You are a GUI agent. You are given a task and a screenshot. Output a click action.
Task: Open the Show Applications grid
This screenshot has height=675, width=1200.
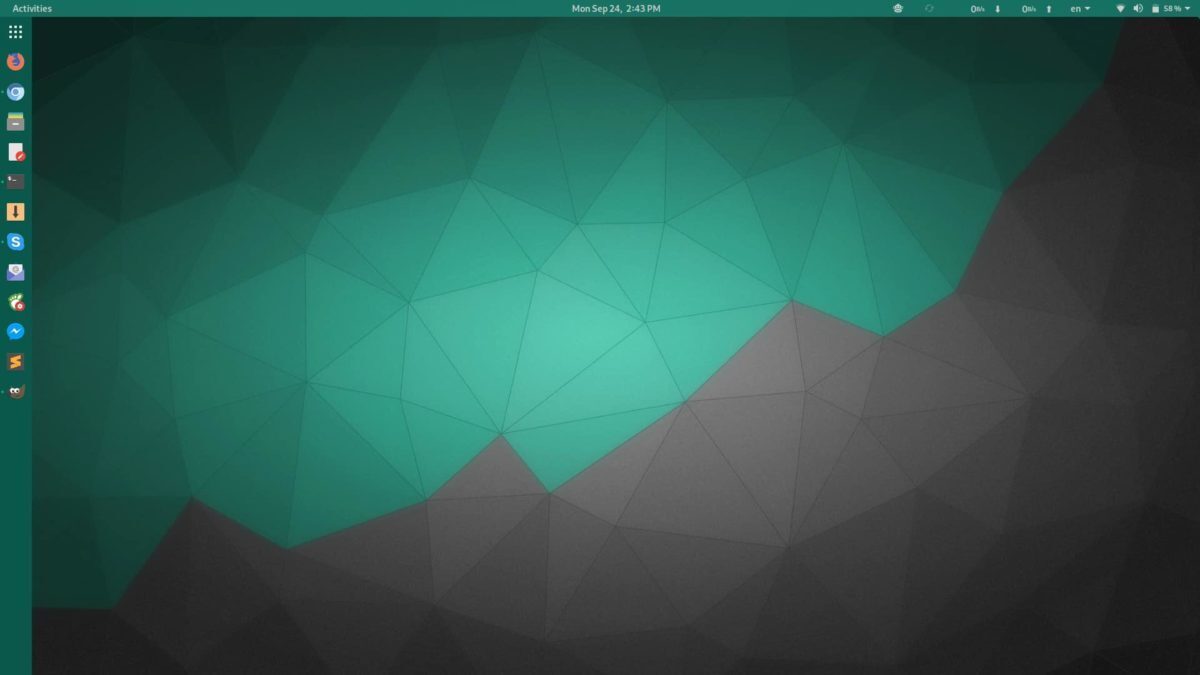15,32
